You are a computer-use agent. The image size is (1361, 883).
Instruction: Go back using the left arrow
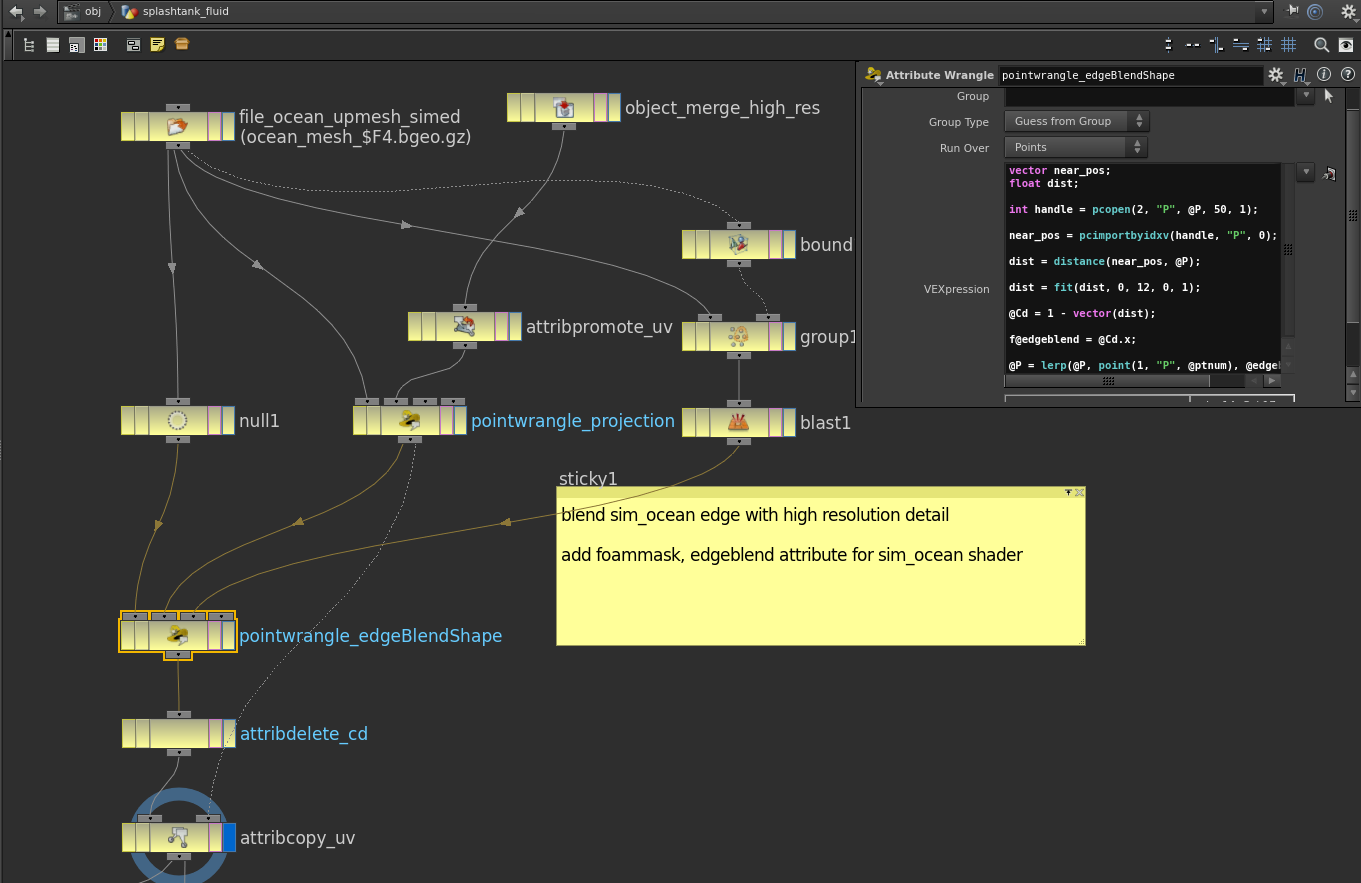pos(17,12)
